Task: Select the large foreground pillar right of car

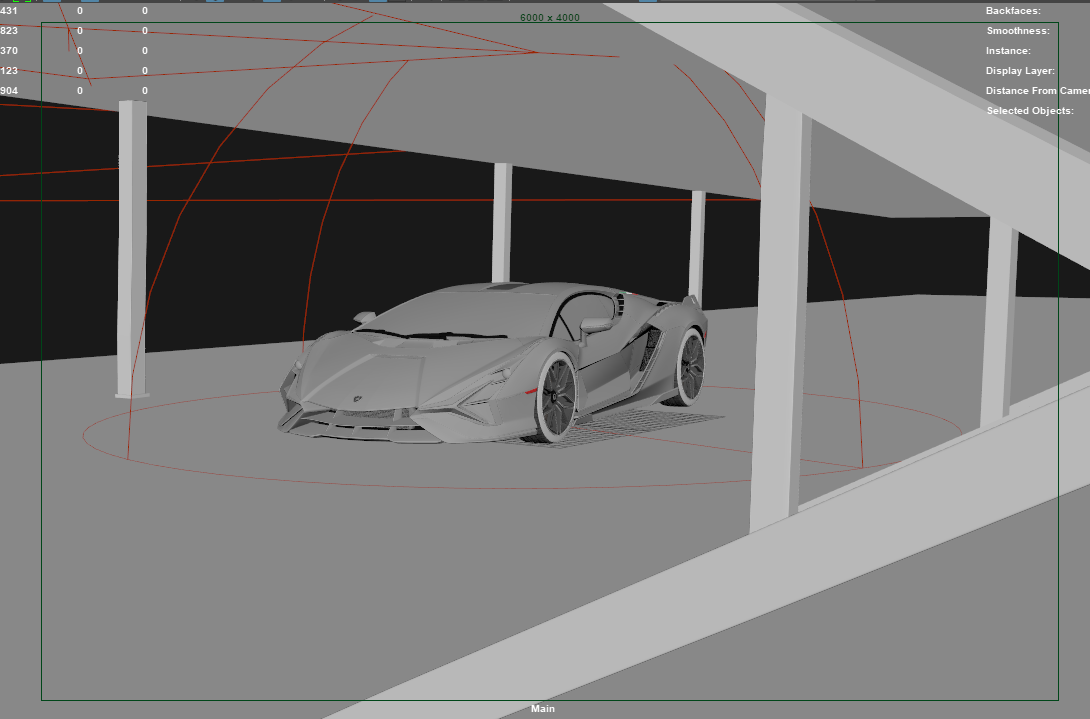Action: tap(782, 313)
